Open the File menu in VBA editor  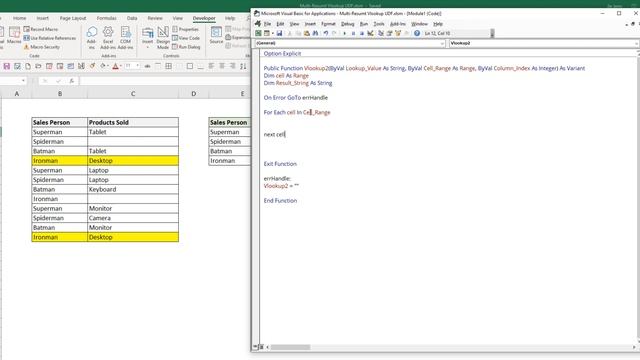pos(267,24)
